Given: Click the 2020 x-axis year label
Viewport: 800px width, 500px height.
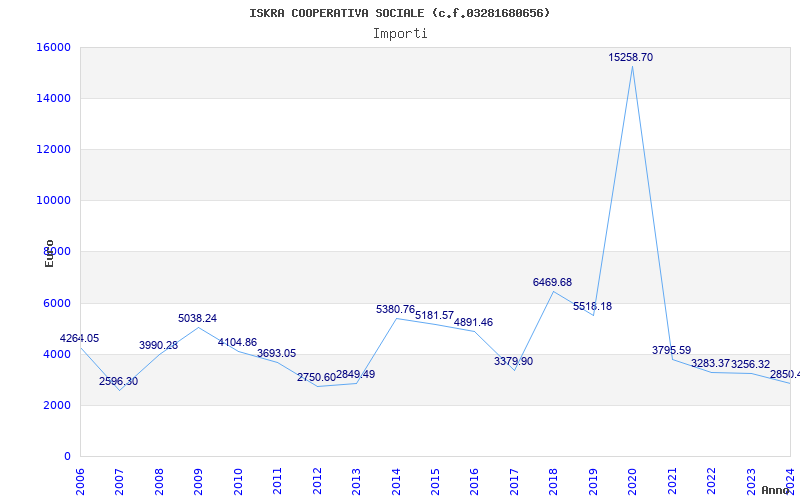Looking at the screenshot, I should click(633, 482).
